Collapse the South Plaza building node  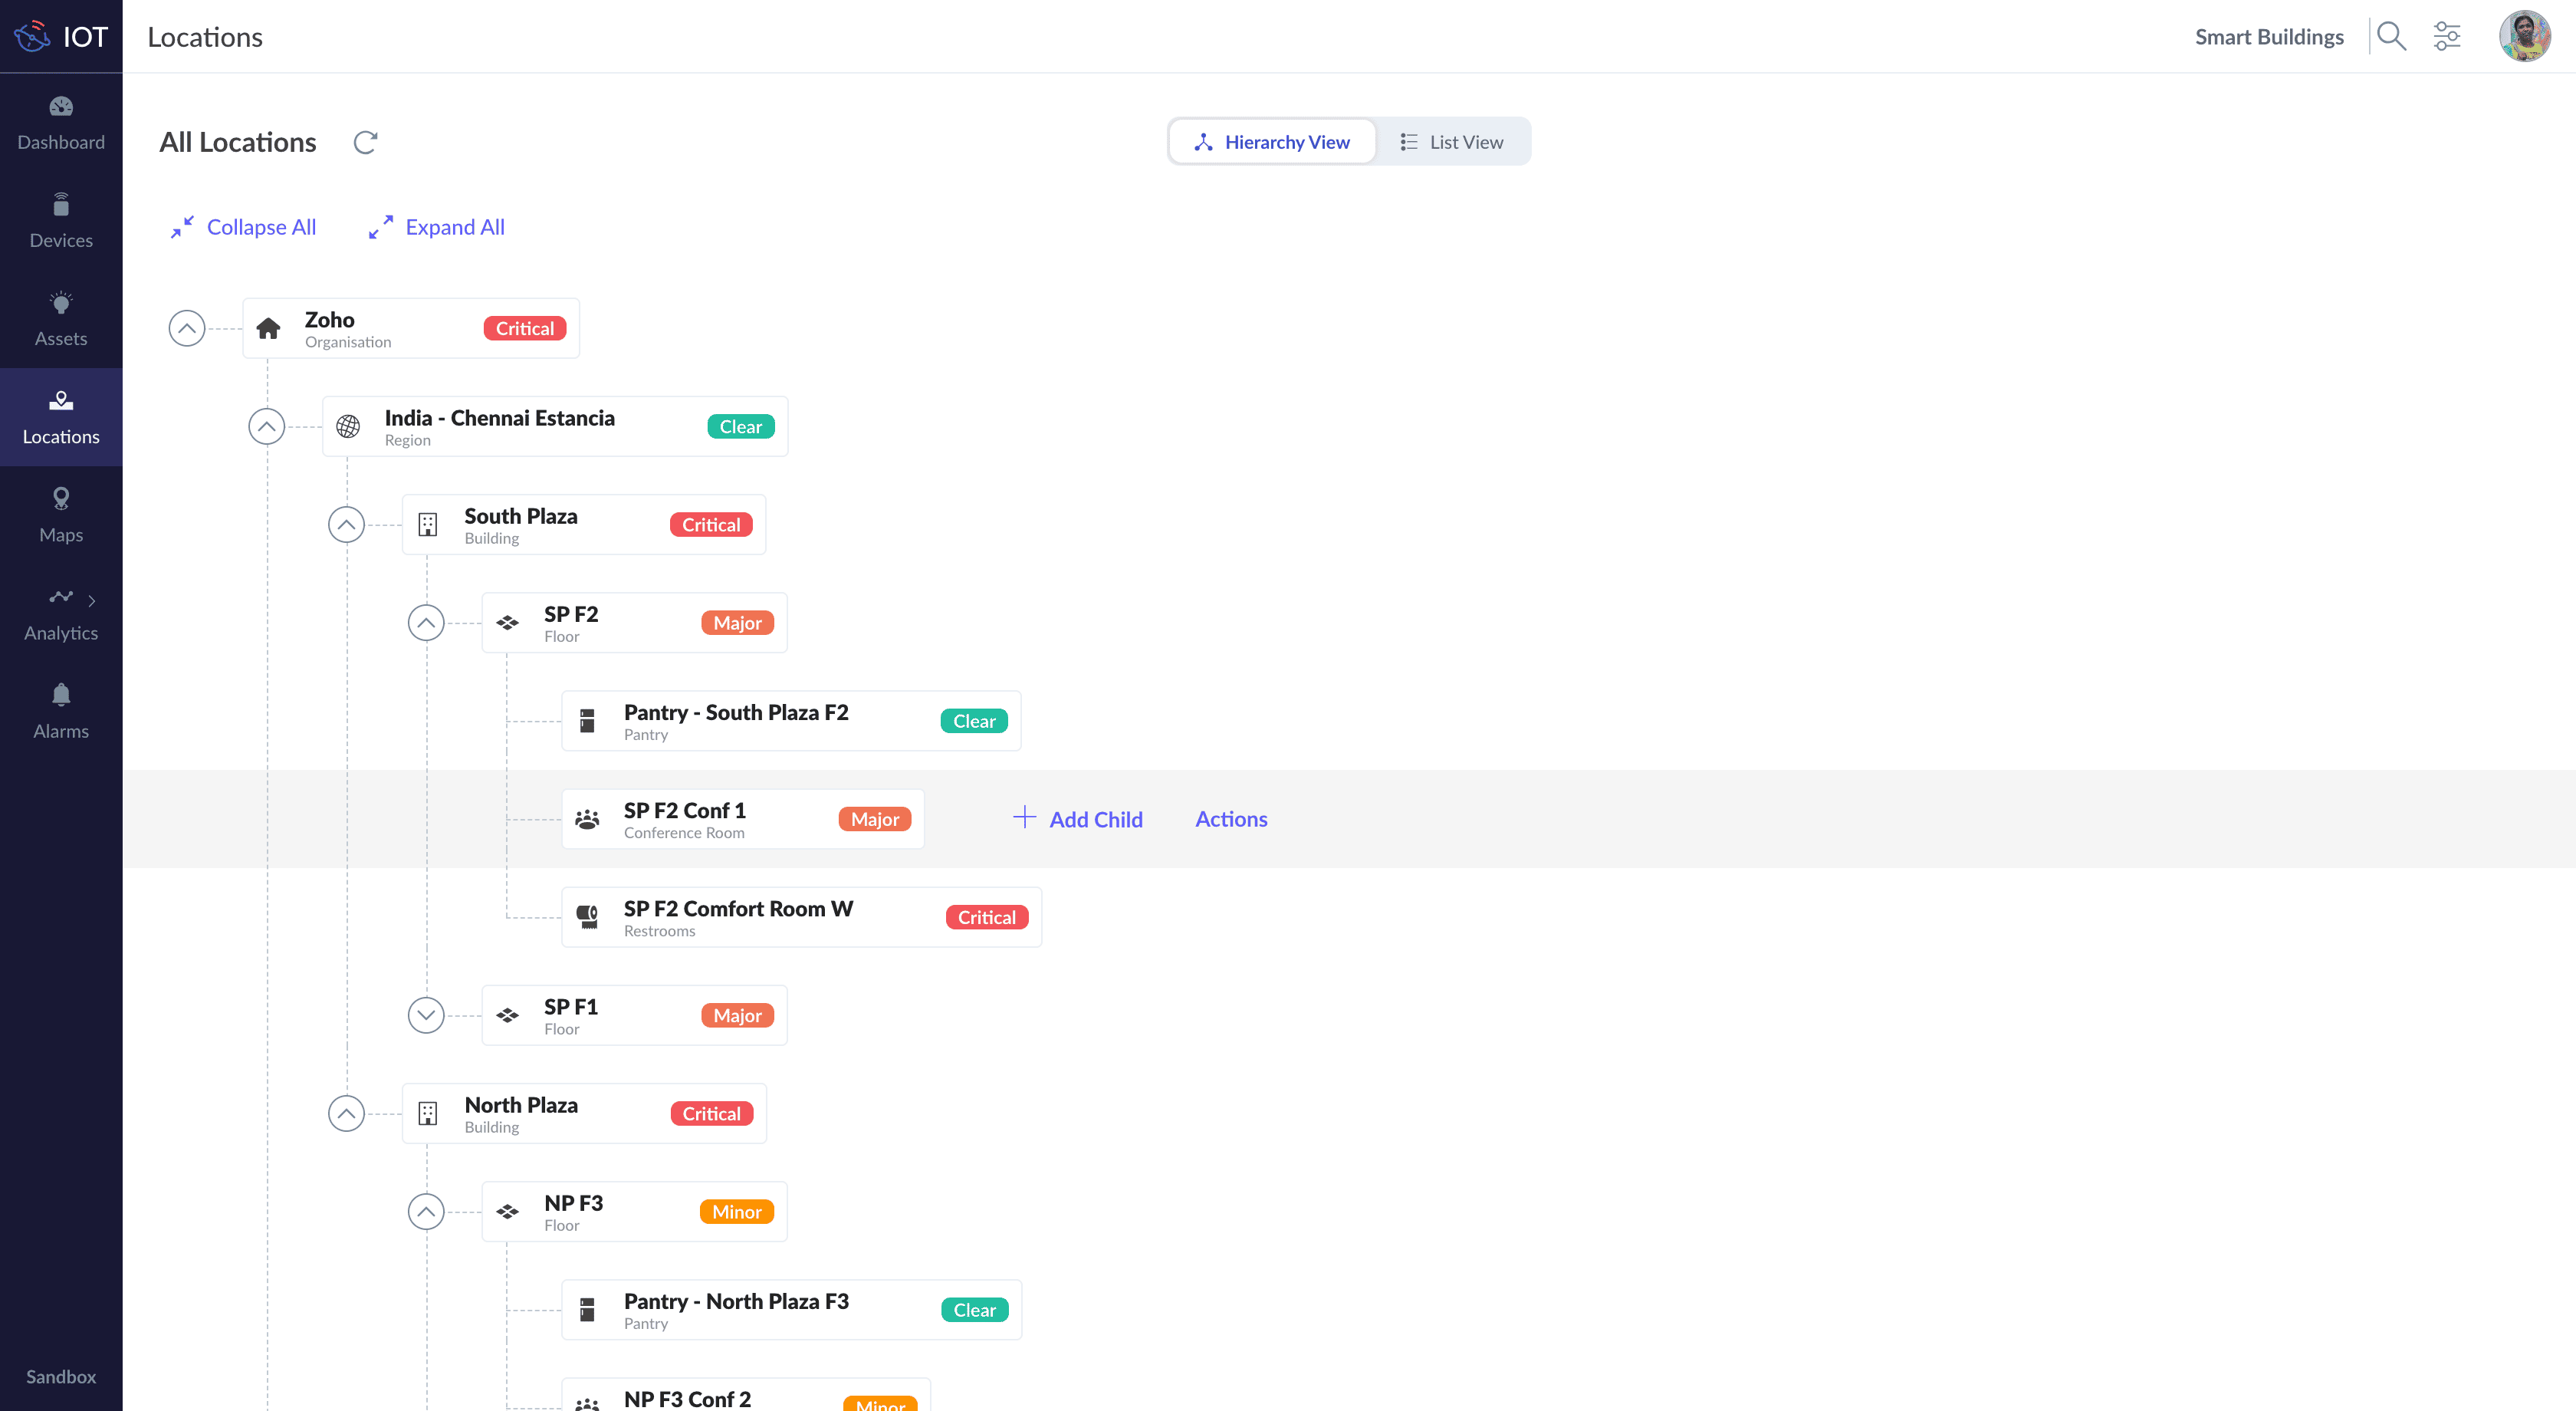click(346, 524)
